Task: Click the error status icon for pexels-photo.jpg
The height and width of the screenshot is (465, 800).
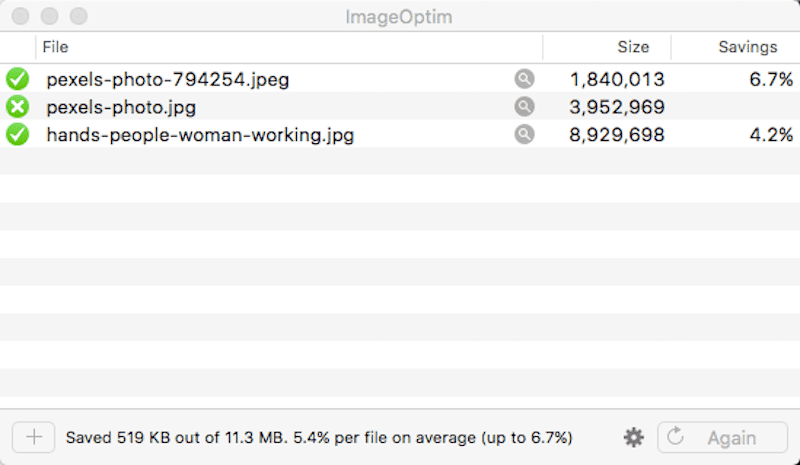Action: (17, 107)
